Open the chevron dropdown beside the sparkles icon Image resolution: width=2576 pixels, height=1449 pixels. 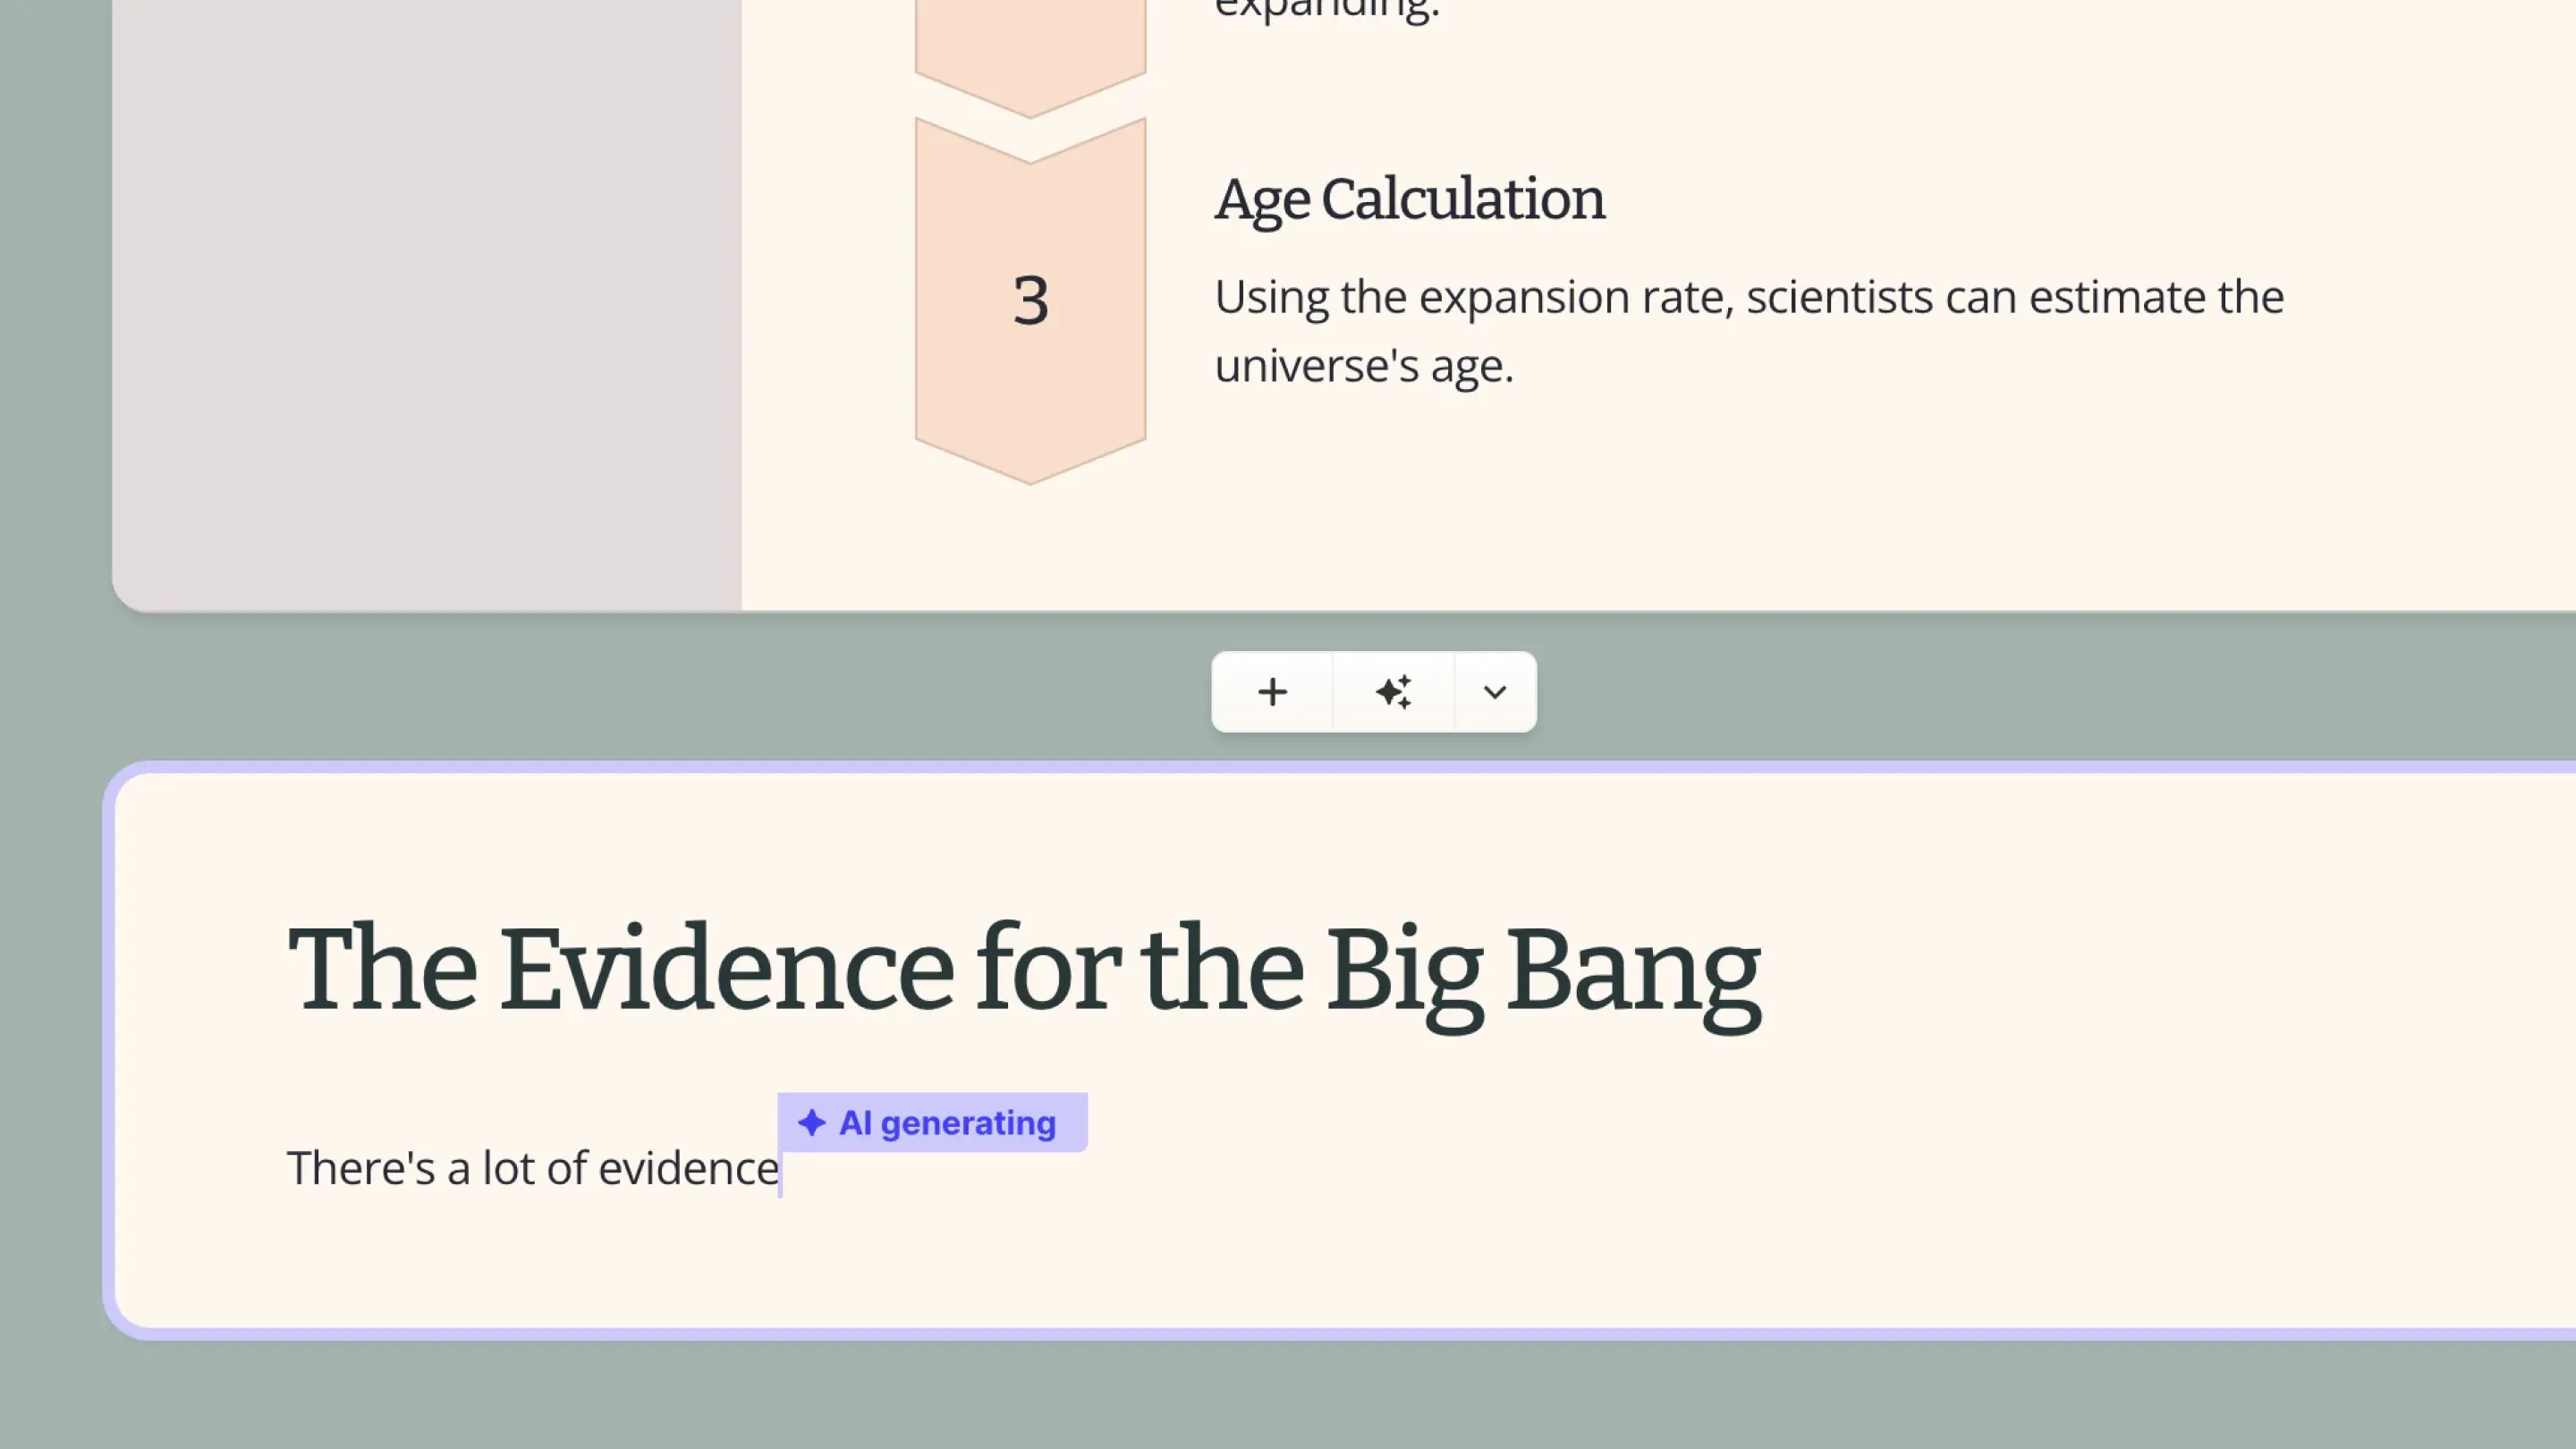1495,692
